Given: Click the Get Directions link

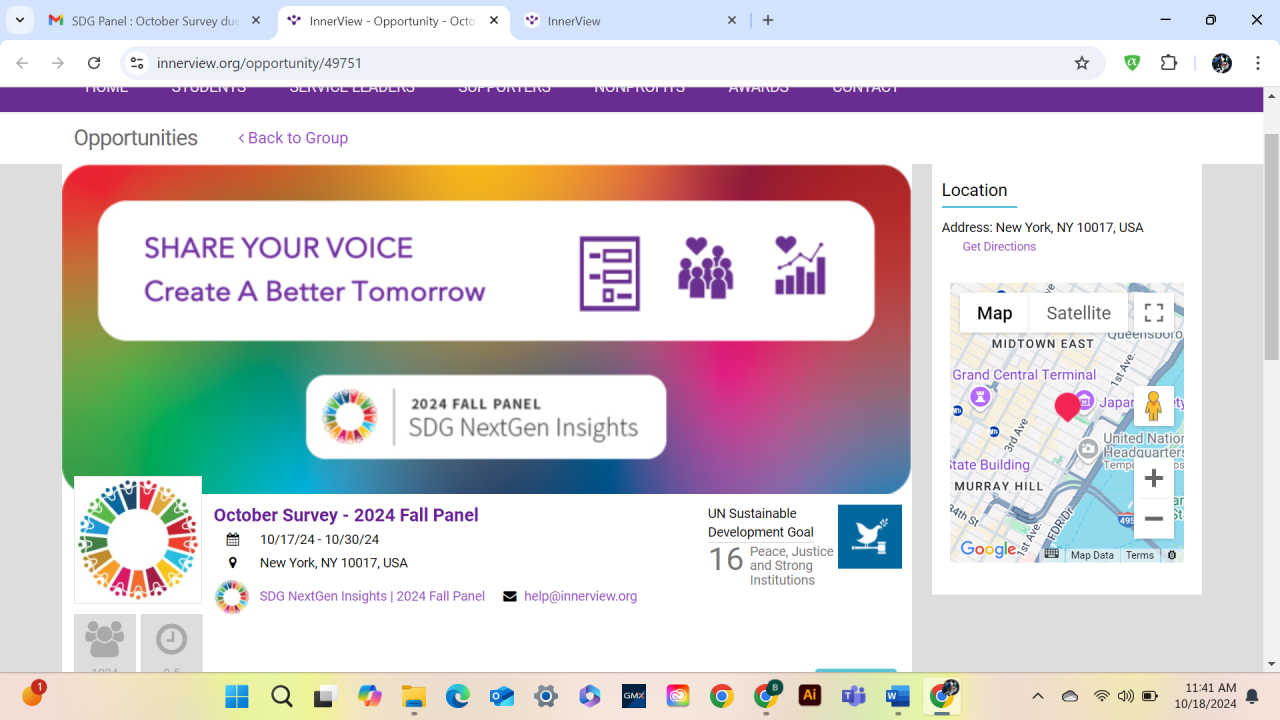Looking at the screenshot, I should [x=999, y=247].
